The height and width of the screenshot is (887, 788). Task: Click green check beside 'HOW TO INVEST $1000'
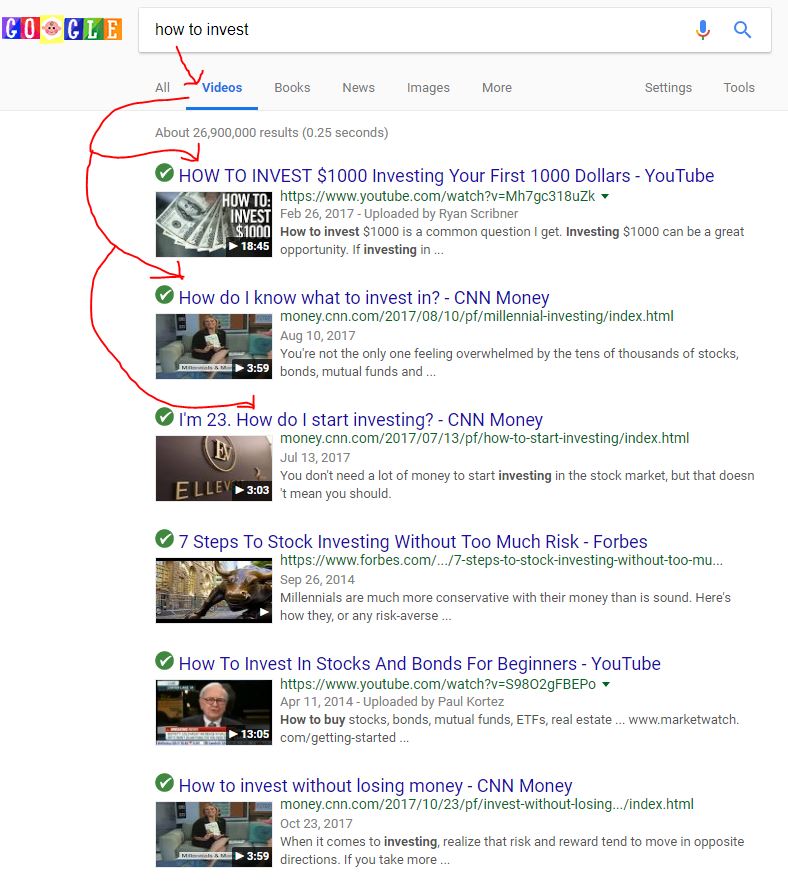tap(165, 173)
